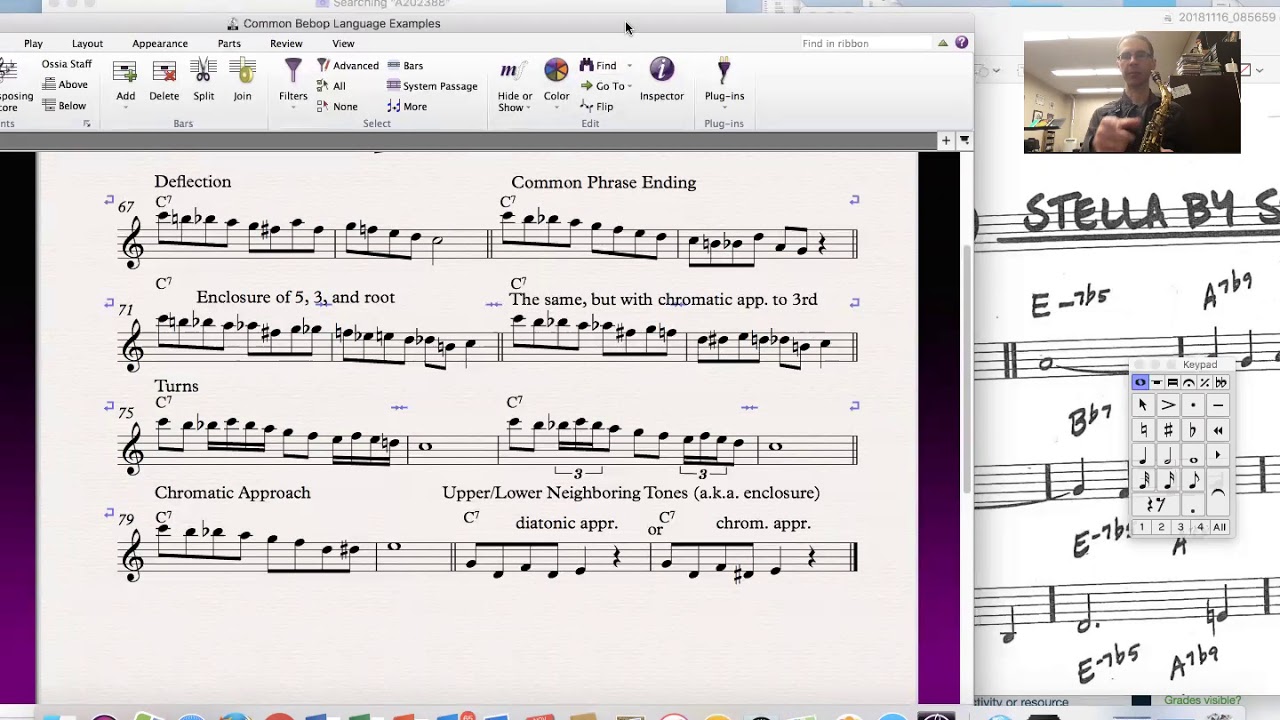1280x720 pixels.
Task: Select the flat accidental on Keypad
Action: (1193, 430)
